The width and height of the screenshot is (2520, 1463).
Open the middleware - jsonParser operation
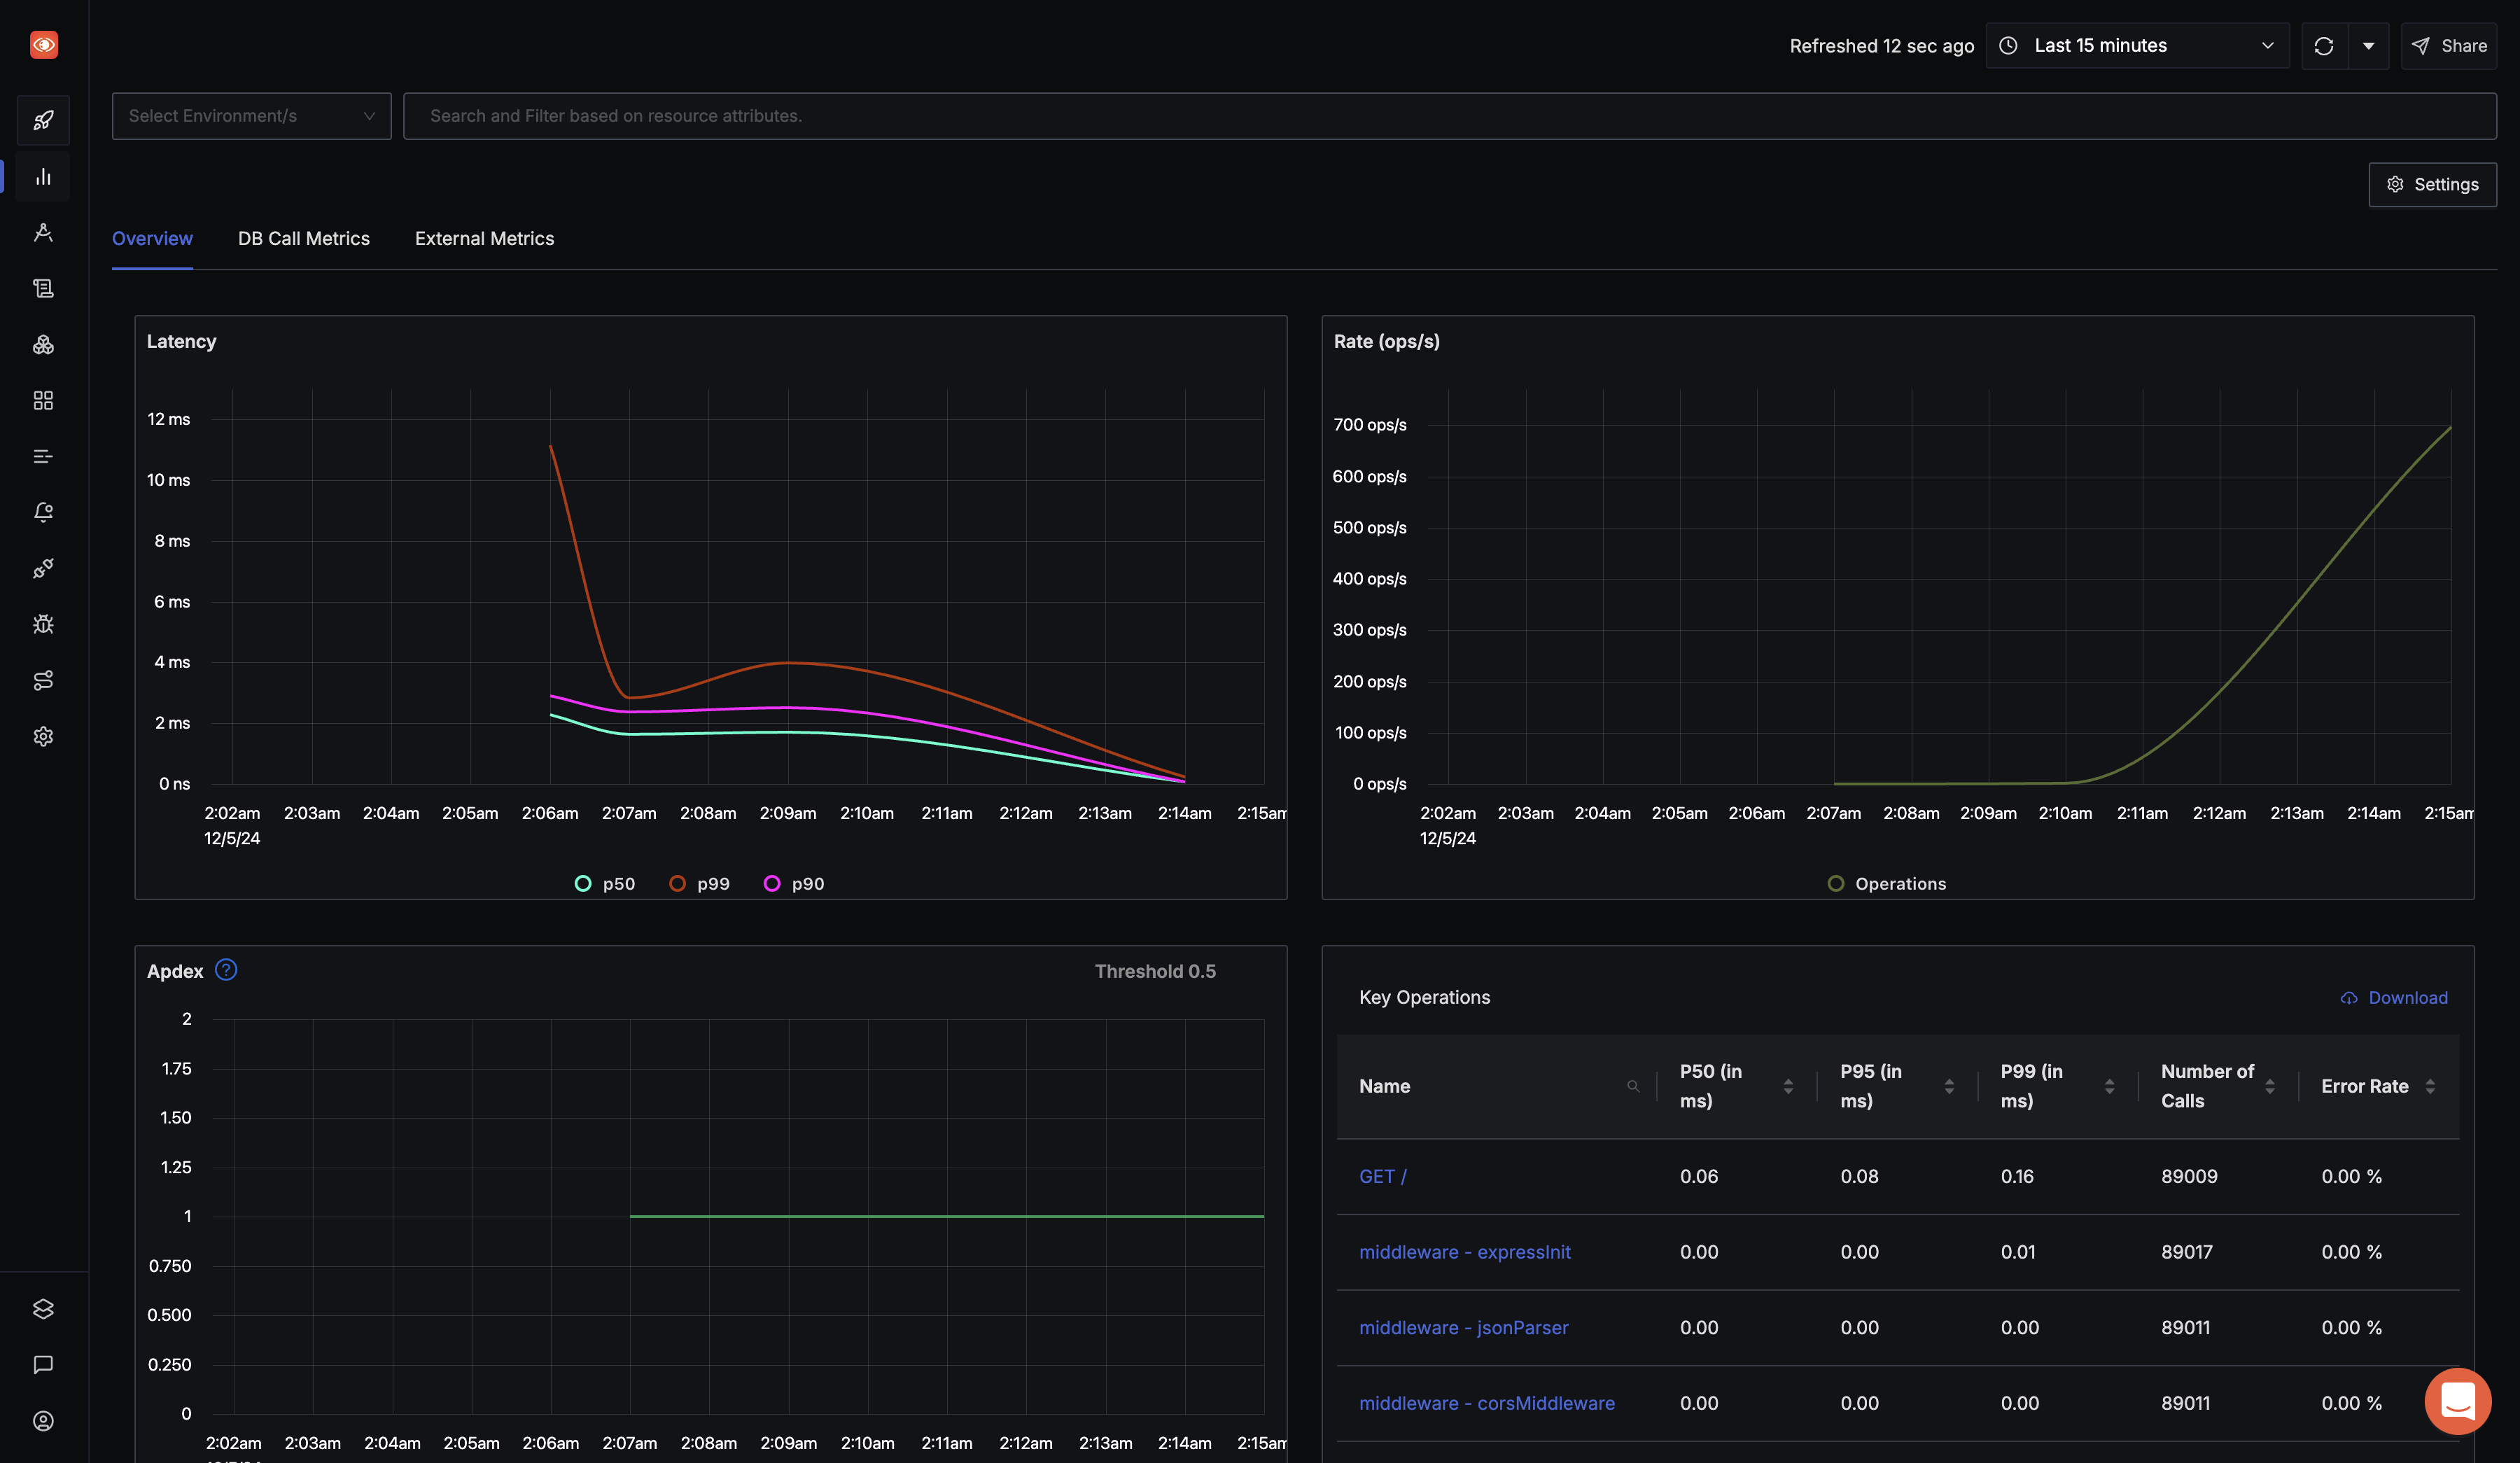coord(1464,1328)
